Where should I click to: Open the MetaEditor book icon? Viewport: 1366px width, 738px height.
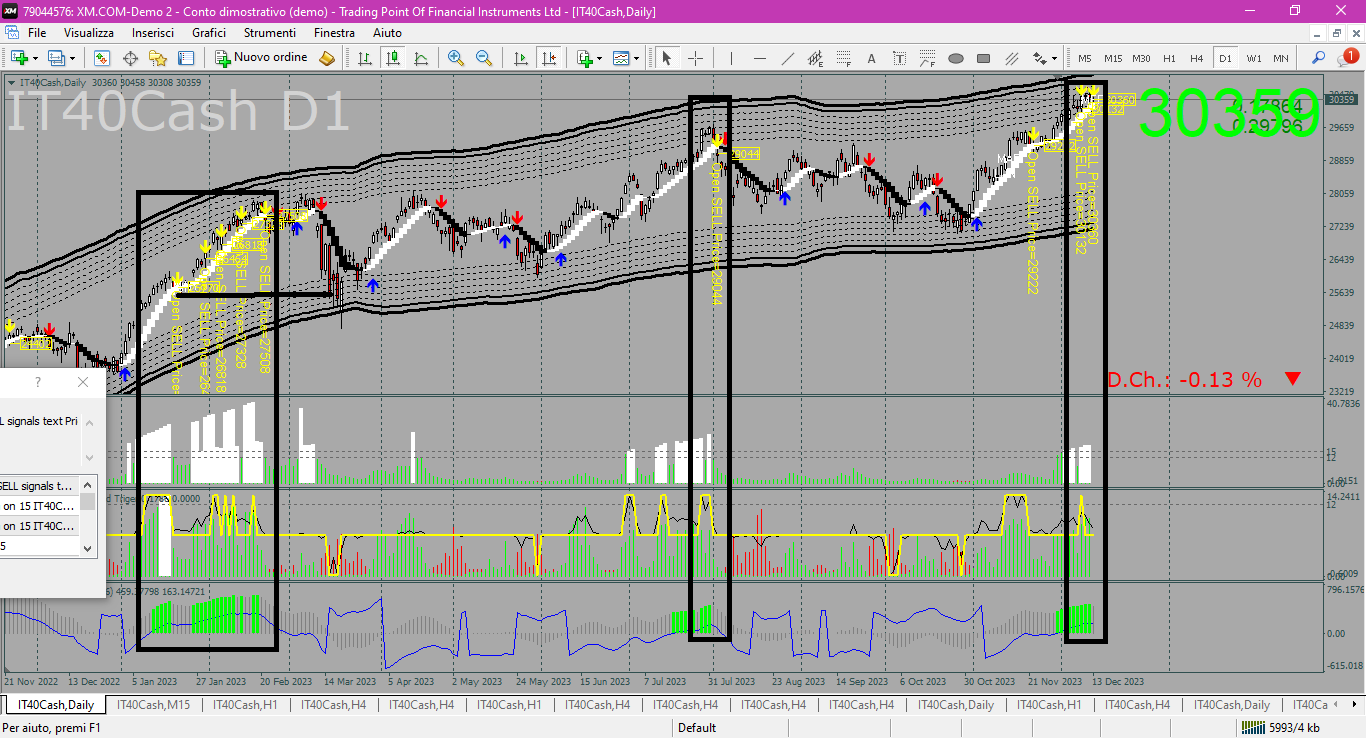tap(327, 58)
